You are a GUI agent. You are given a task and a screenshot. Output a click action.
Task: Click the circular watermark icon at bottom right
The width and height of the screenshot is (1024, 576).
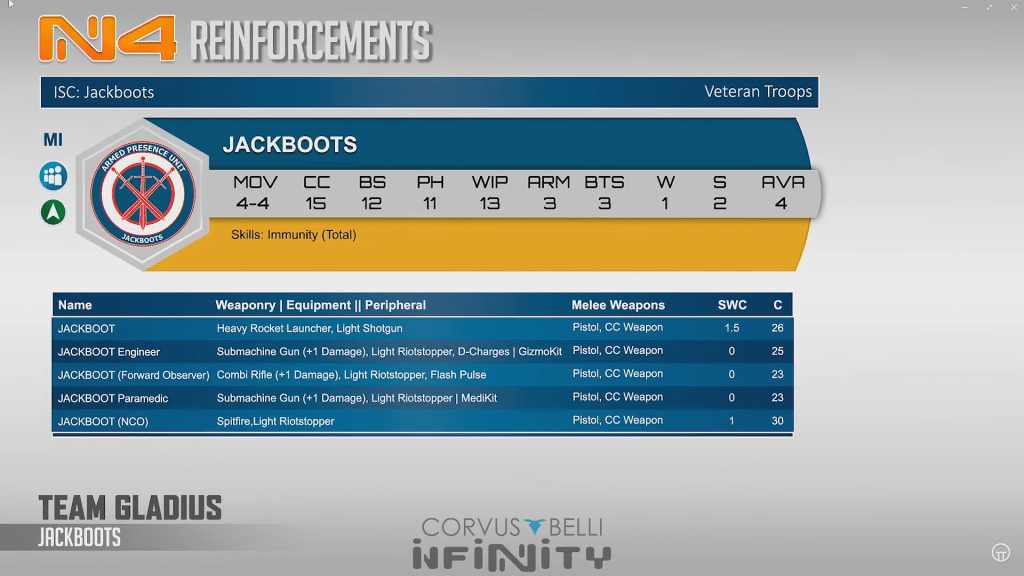[x=999, y=552]
